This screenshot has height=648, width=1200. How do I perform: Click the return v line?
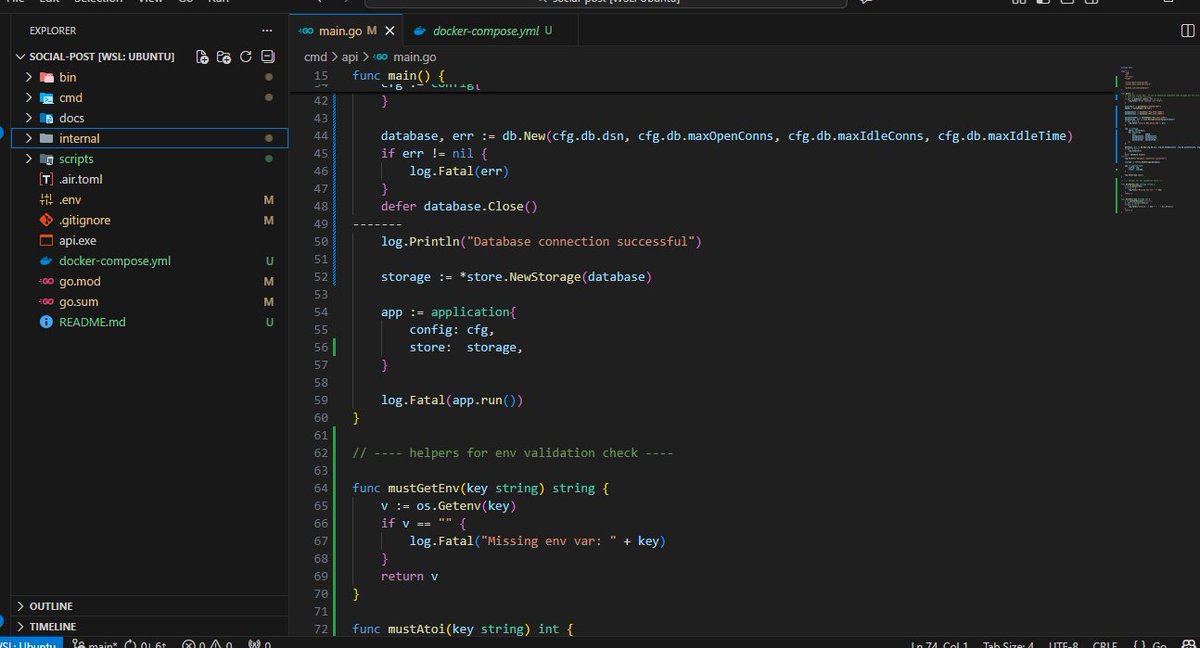coord(409,576)
